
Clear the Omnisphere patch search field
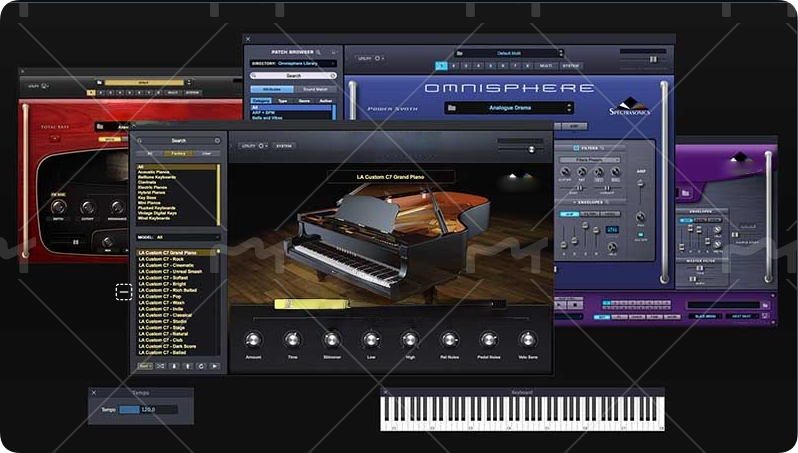point(332,75)
